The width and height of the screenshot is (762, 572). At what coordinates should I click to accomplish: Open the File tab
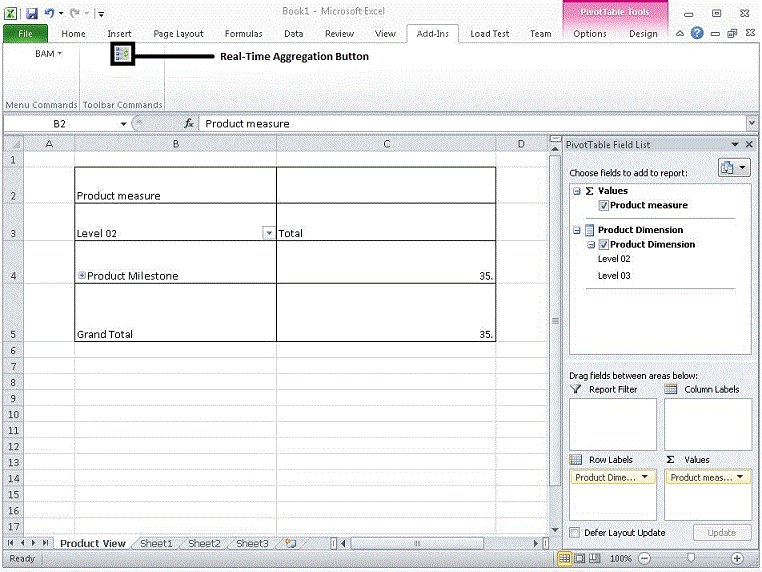tap(25, 34)
